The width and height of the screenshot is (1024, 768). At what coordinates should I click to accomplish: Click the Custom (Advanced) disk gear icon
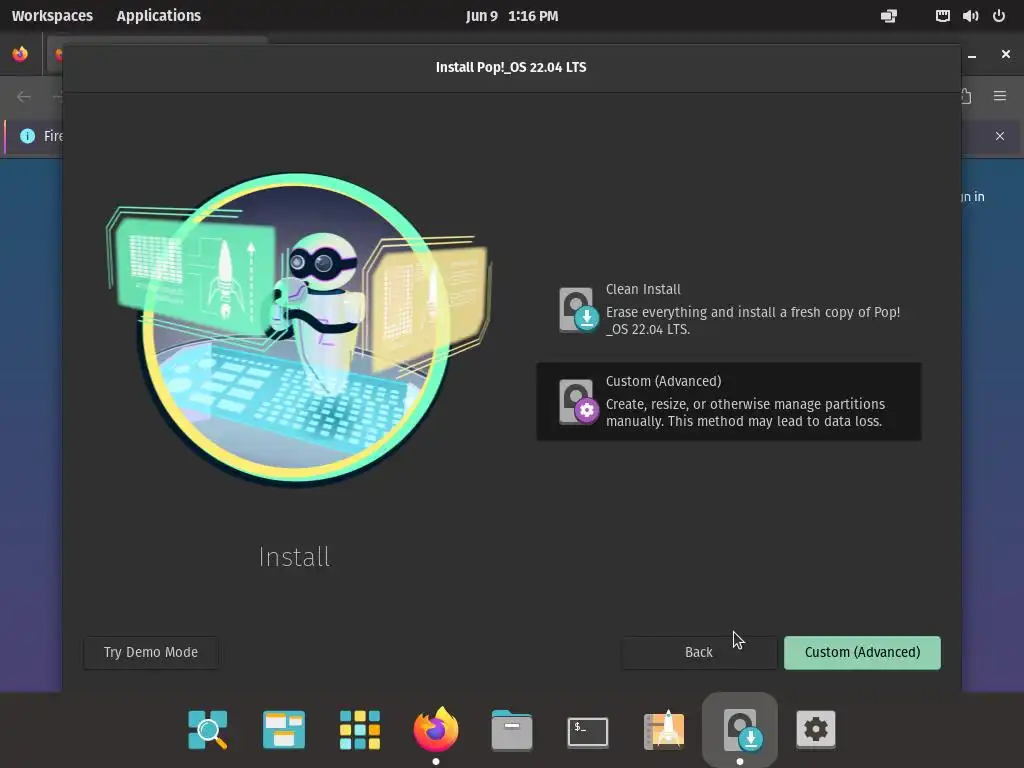[x=579, y=402]
